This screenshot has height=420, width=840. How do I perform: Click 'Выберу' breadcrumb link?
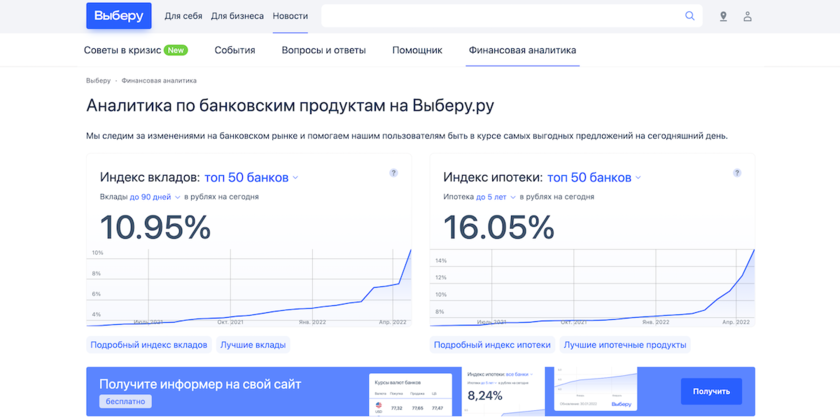pos(98,81)
